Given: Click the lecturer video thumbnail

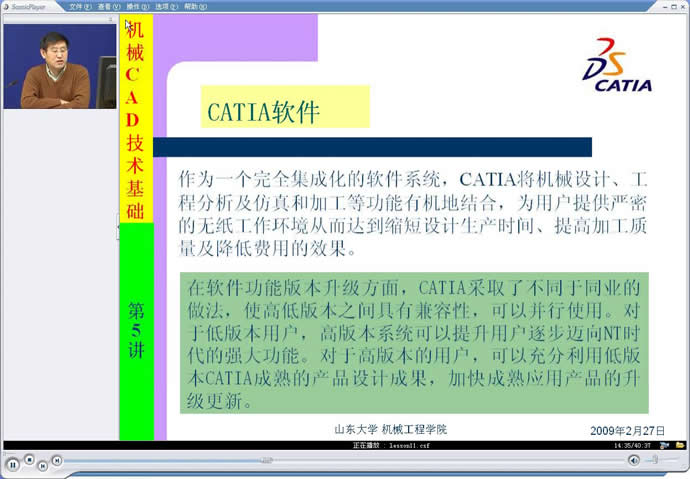Looking at the screenshot, I should point(60,66).
